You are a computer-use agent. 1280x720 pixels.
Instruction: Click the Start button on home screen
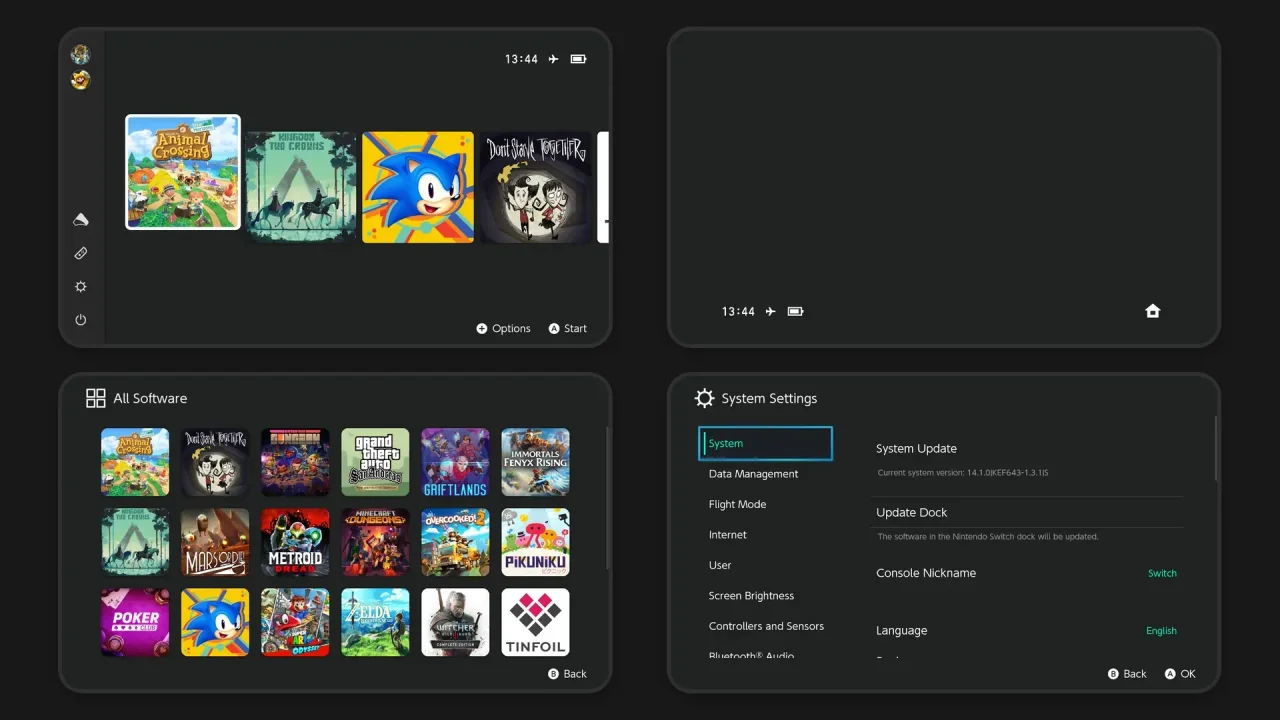568,328
